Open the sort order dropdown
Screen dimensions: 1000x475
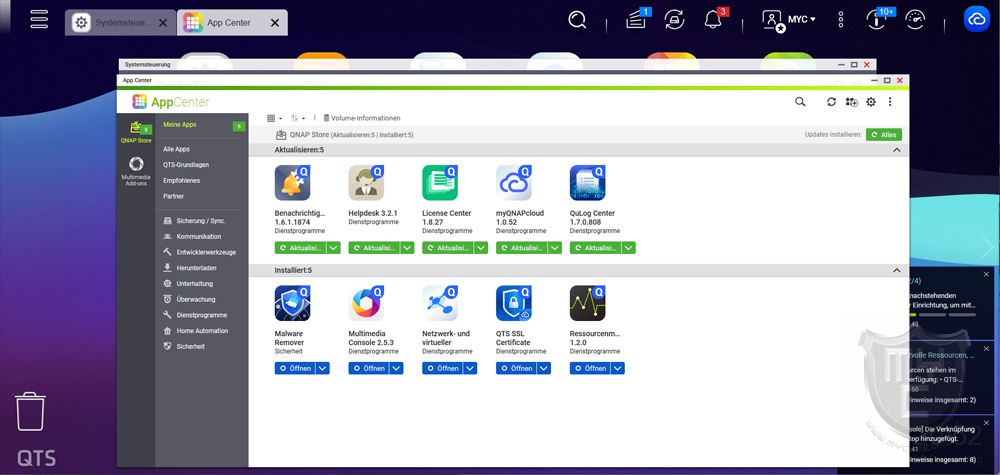tap(298, 118)
